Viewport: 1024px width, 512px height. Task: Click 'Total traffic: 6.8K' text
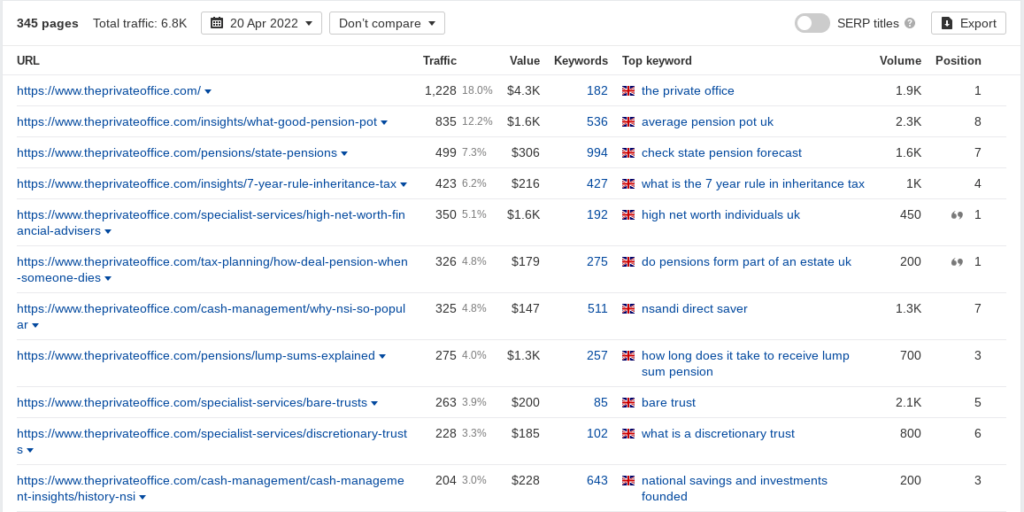(x=140, y=24)
